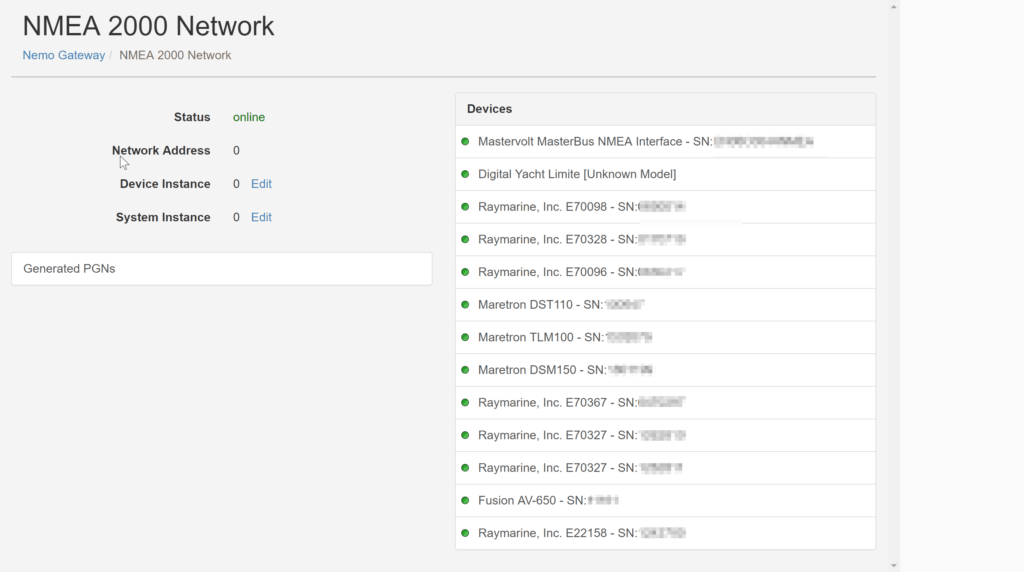Select Raymarine E70328 device row

coord(665,240)
